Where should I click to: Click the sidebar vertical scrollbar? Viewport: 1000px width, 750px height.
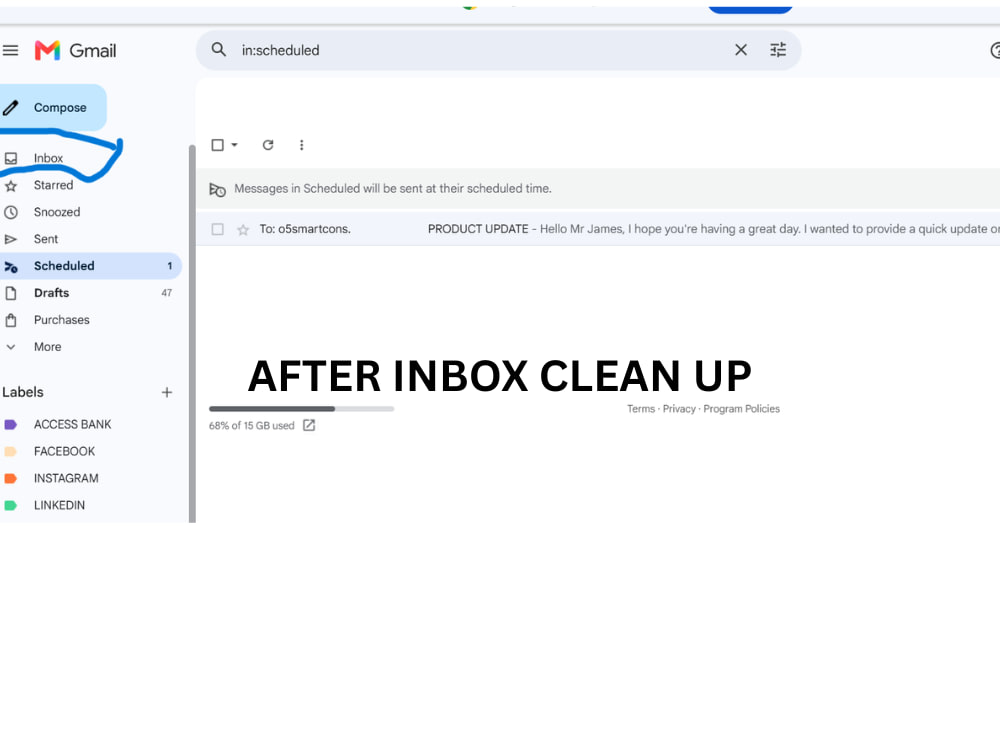point(192,333)
